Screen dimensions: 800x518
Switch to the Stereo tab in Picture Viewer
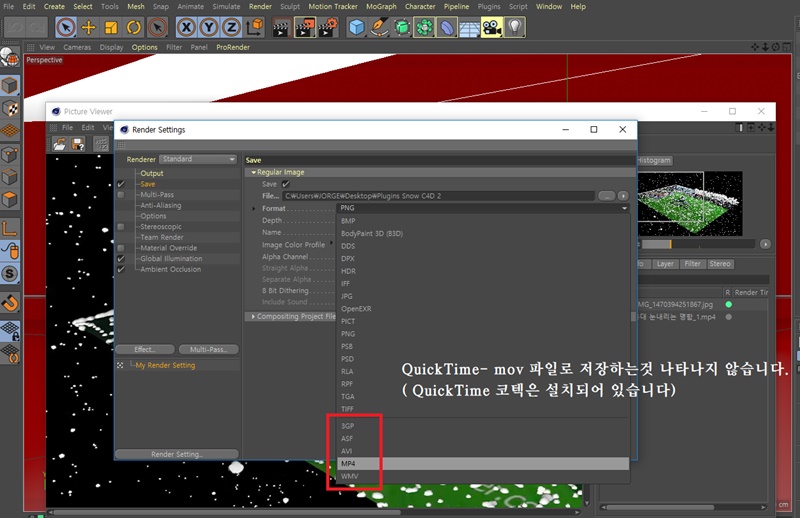[x=720, y=264]
